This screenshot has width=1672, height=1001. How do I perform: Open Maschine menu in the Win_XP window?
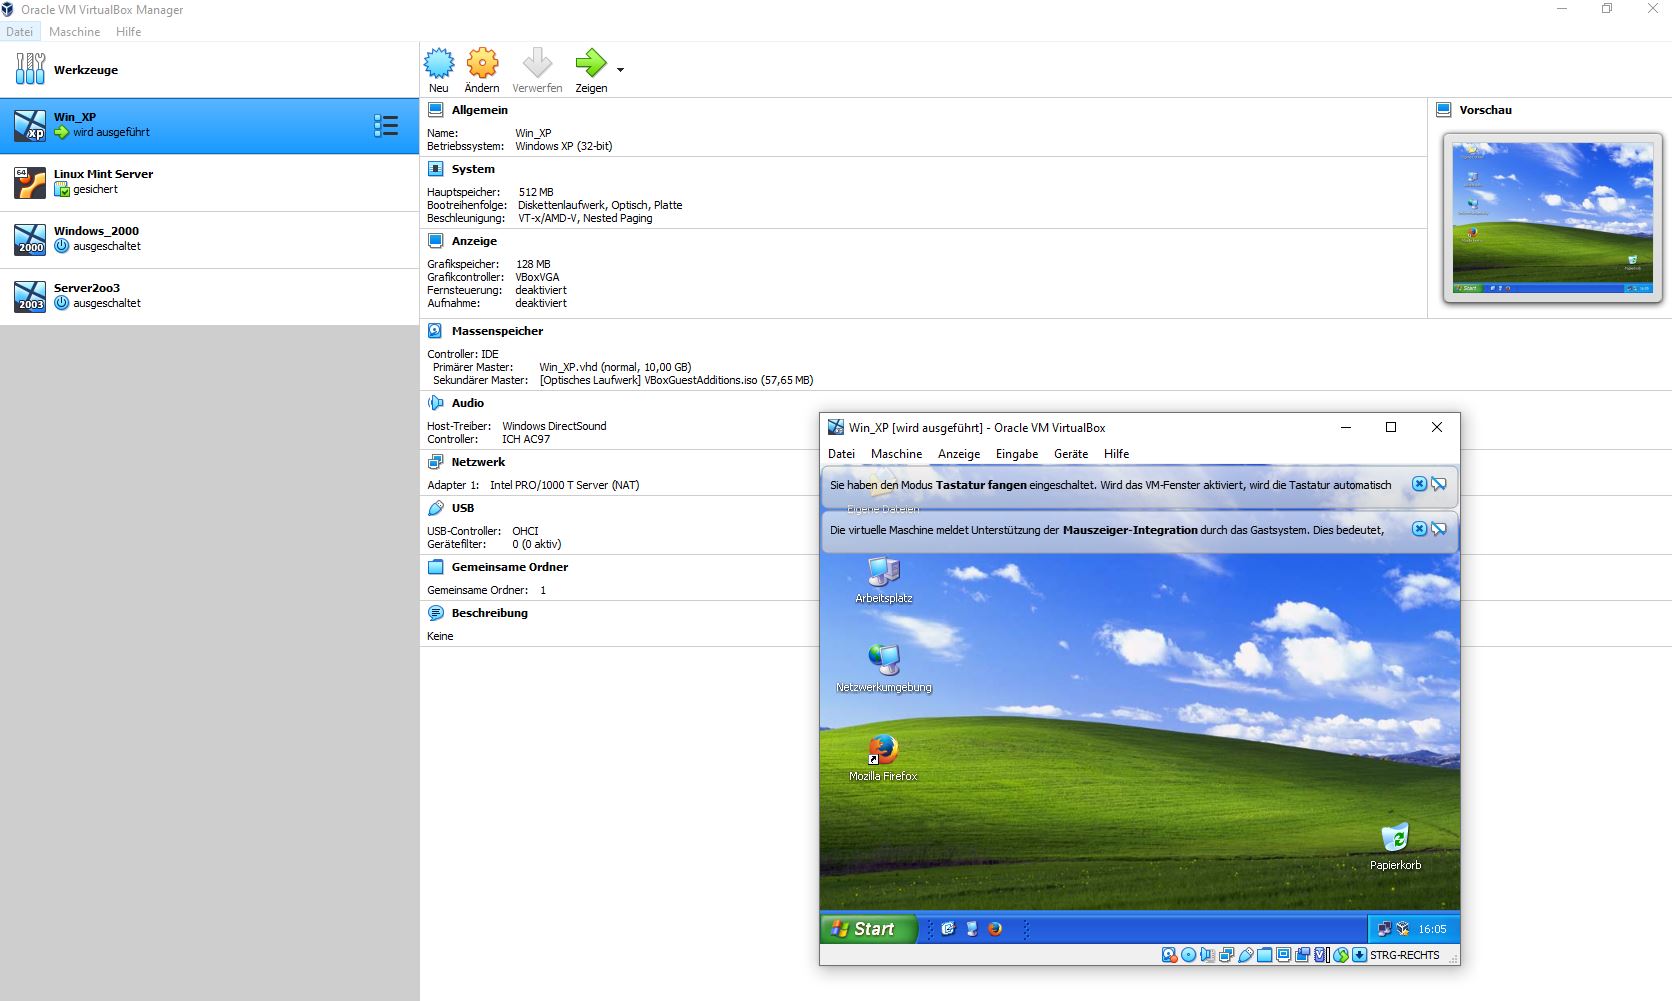(896, 454)
